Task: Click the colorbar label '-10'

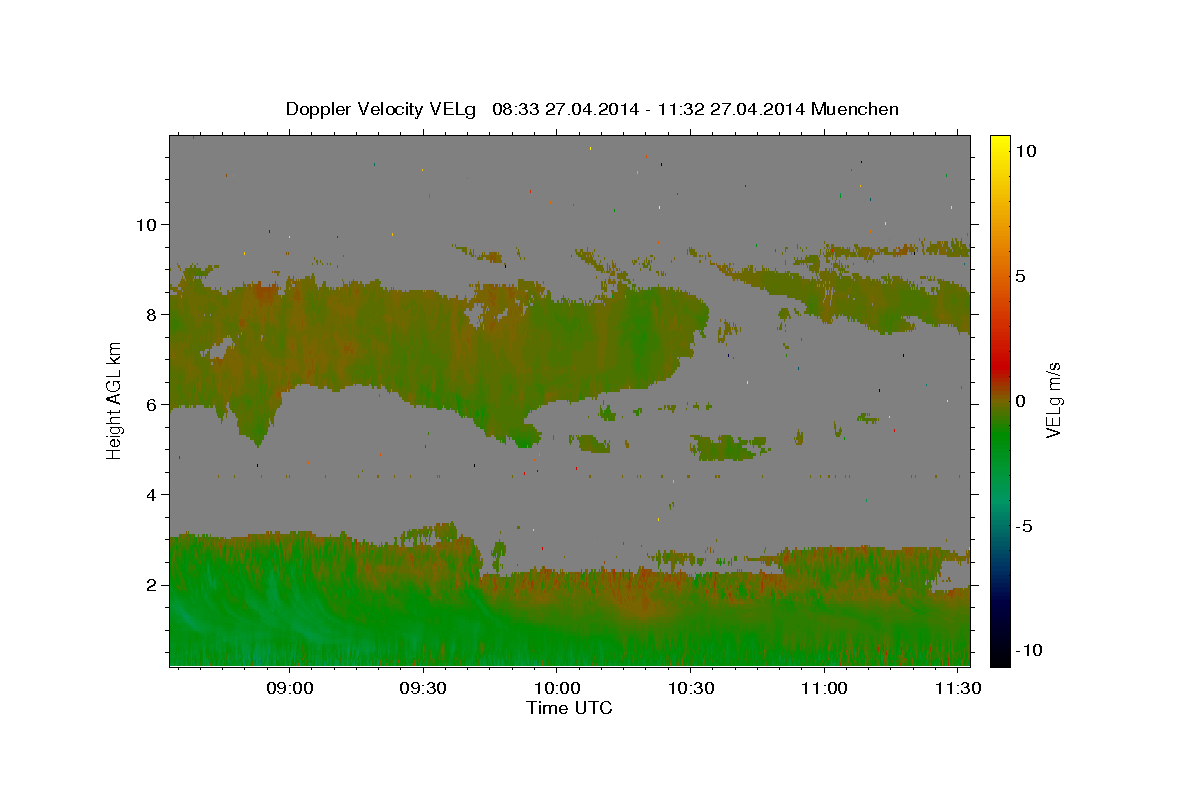Action: point(1029,650)
